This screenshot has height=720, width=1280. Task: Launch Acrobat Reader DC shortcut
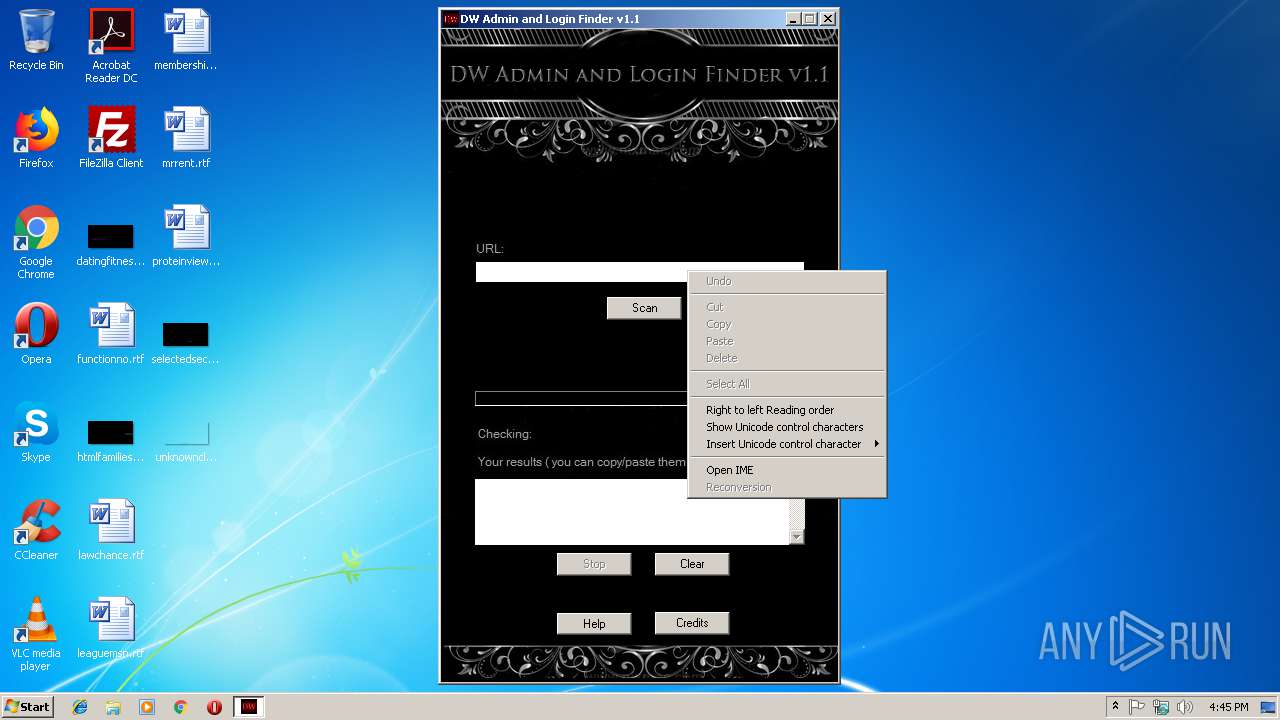click(111, 47)
